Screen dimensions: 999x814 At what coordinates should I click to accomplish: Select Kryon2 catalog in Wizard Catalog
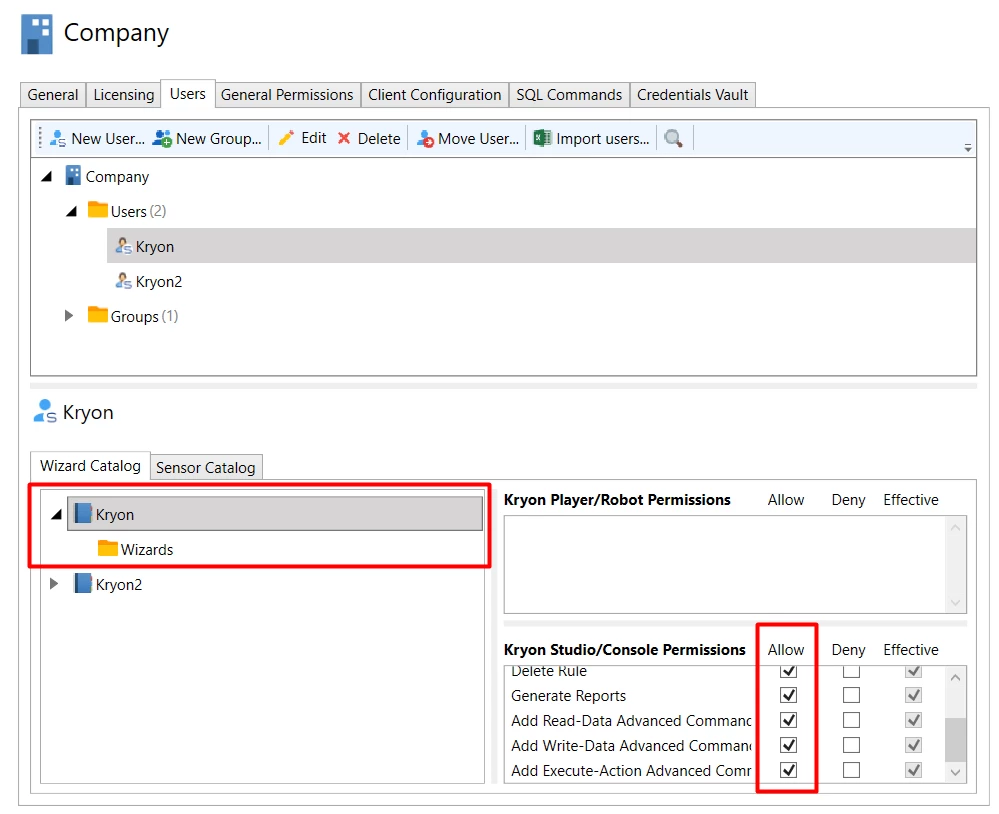[x=119, y=584]
